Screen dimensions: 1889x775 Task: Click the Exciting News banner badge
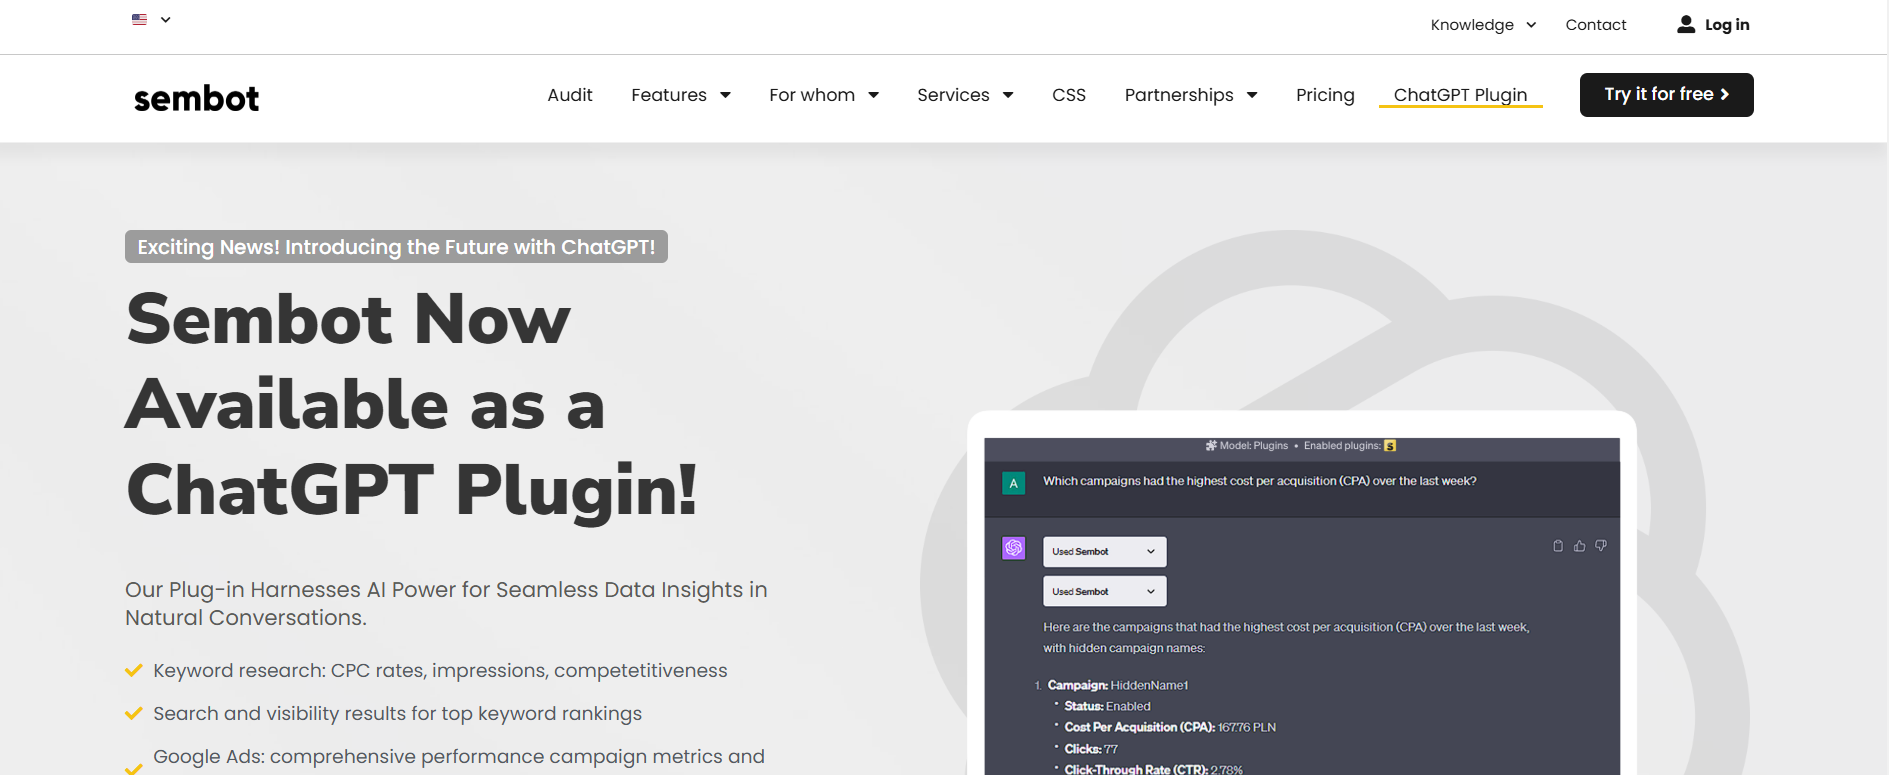click(x=396, y=247)
